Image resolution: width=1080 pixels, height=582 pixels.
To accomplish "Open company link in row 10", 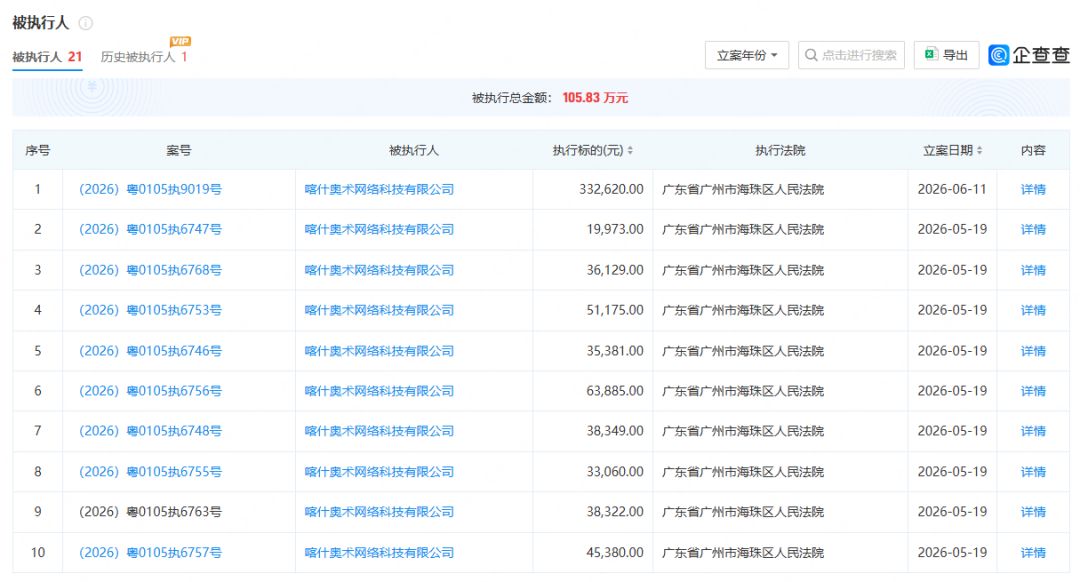I will click(380, 552).
